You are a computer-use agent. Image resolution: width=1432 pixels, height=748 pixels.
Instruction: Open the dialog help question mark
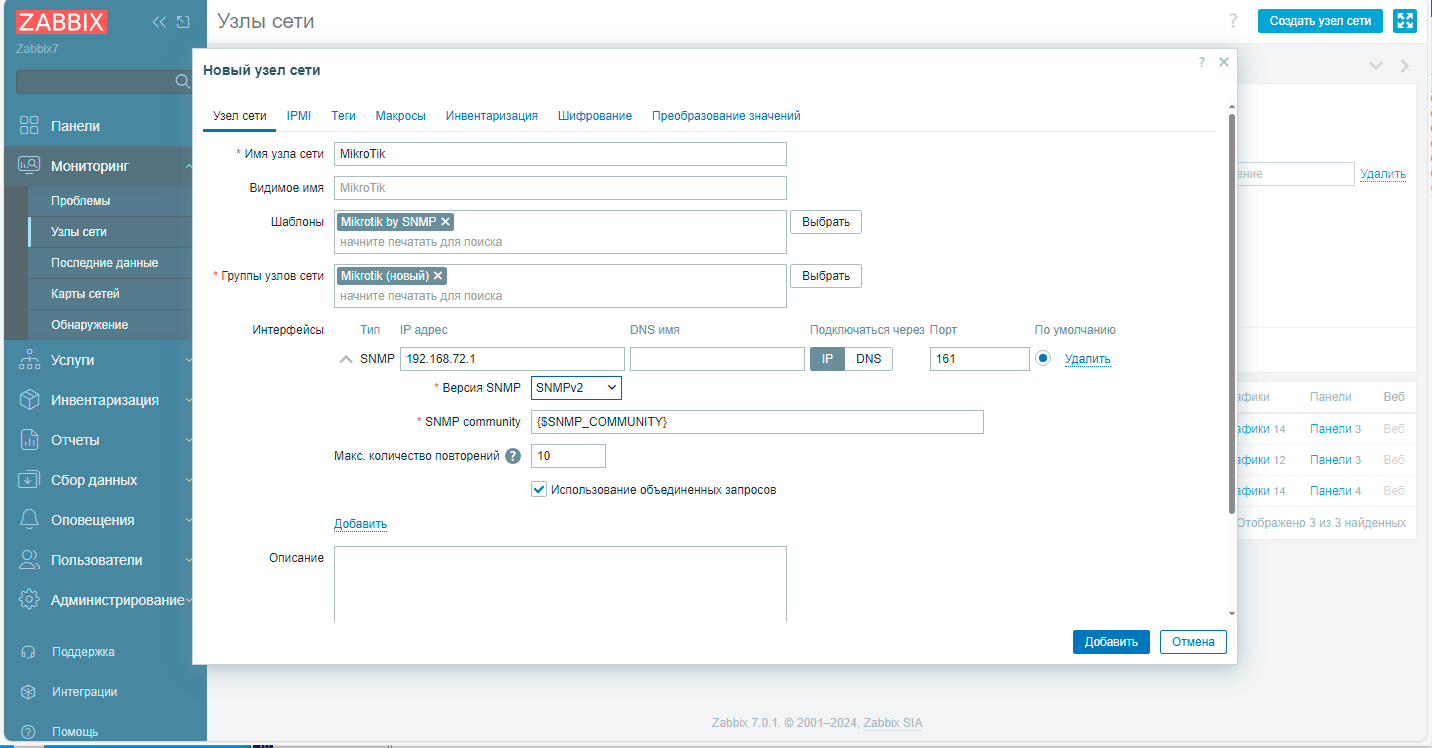pyautogui.click(x=1201, y=62)
